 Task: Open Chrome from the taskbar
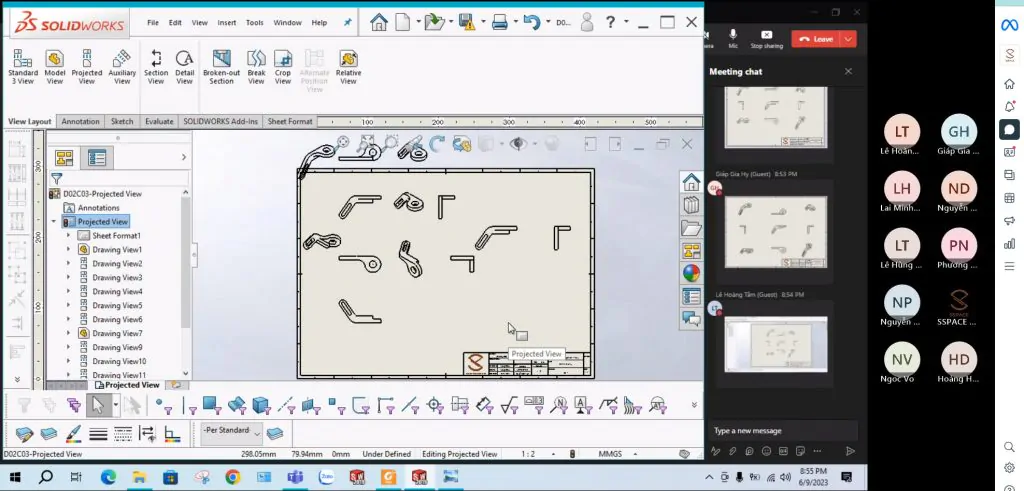pos(232,477)
